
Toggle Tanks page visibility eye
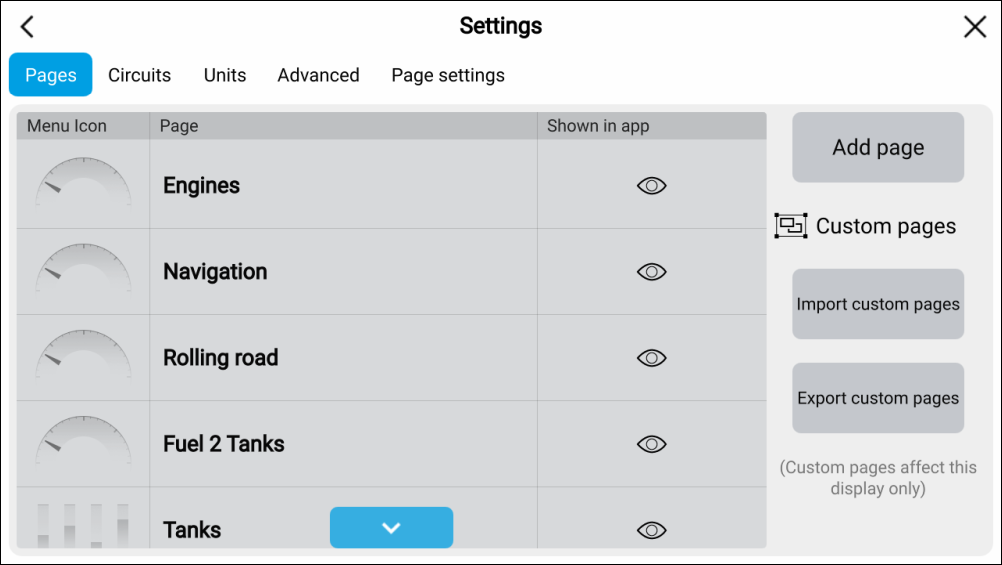[x=652, y=530]
